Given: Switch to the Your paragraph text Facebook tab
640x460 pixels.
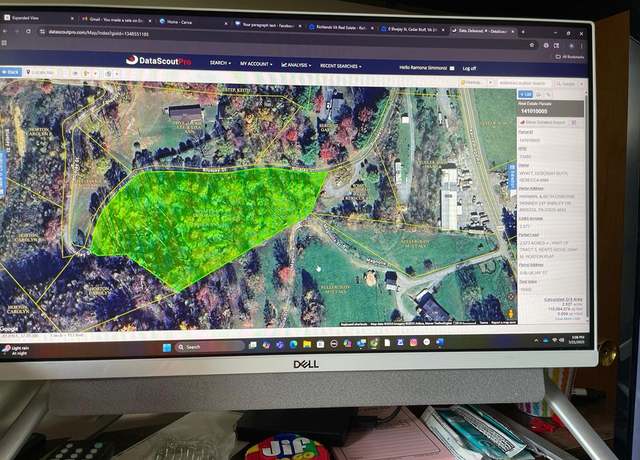Looking at the screenshot, I should [268, 25].
